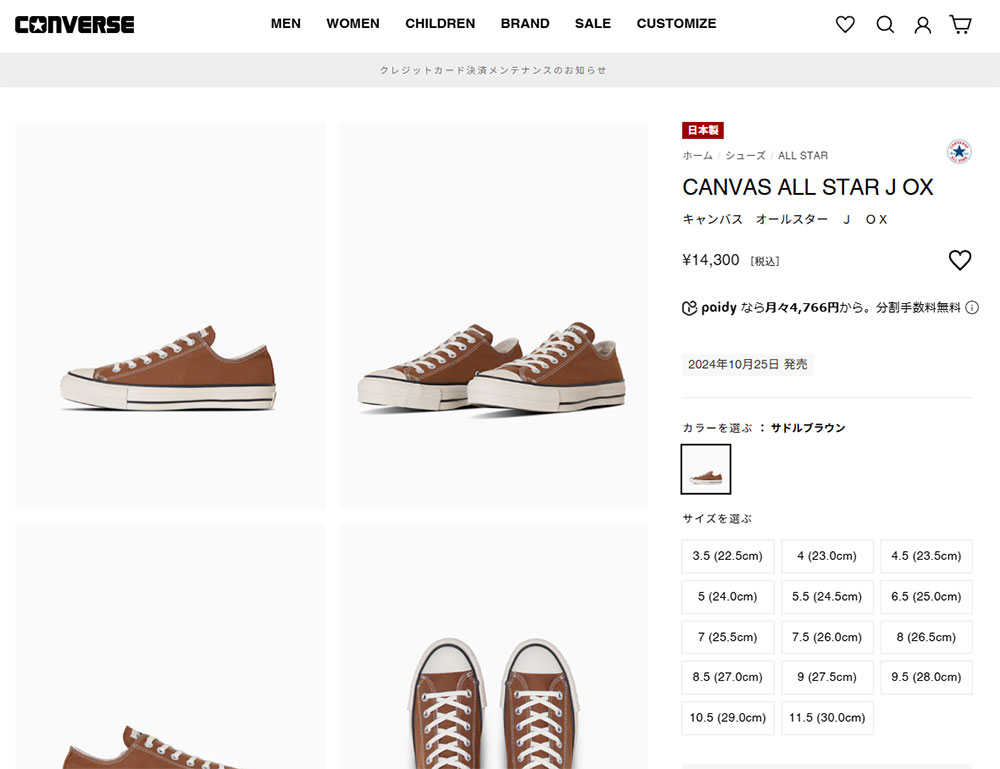Choose size 8 (26.5cm)
This screenshot has height=769, width=1000.
coord(926,637)
